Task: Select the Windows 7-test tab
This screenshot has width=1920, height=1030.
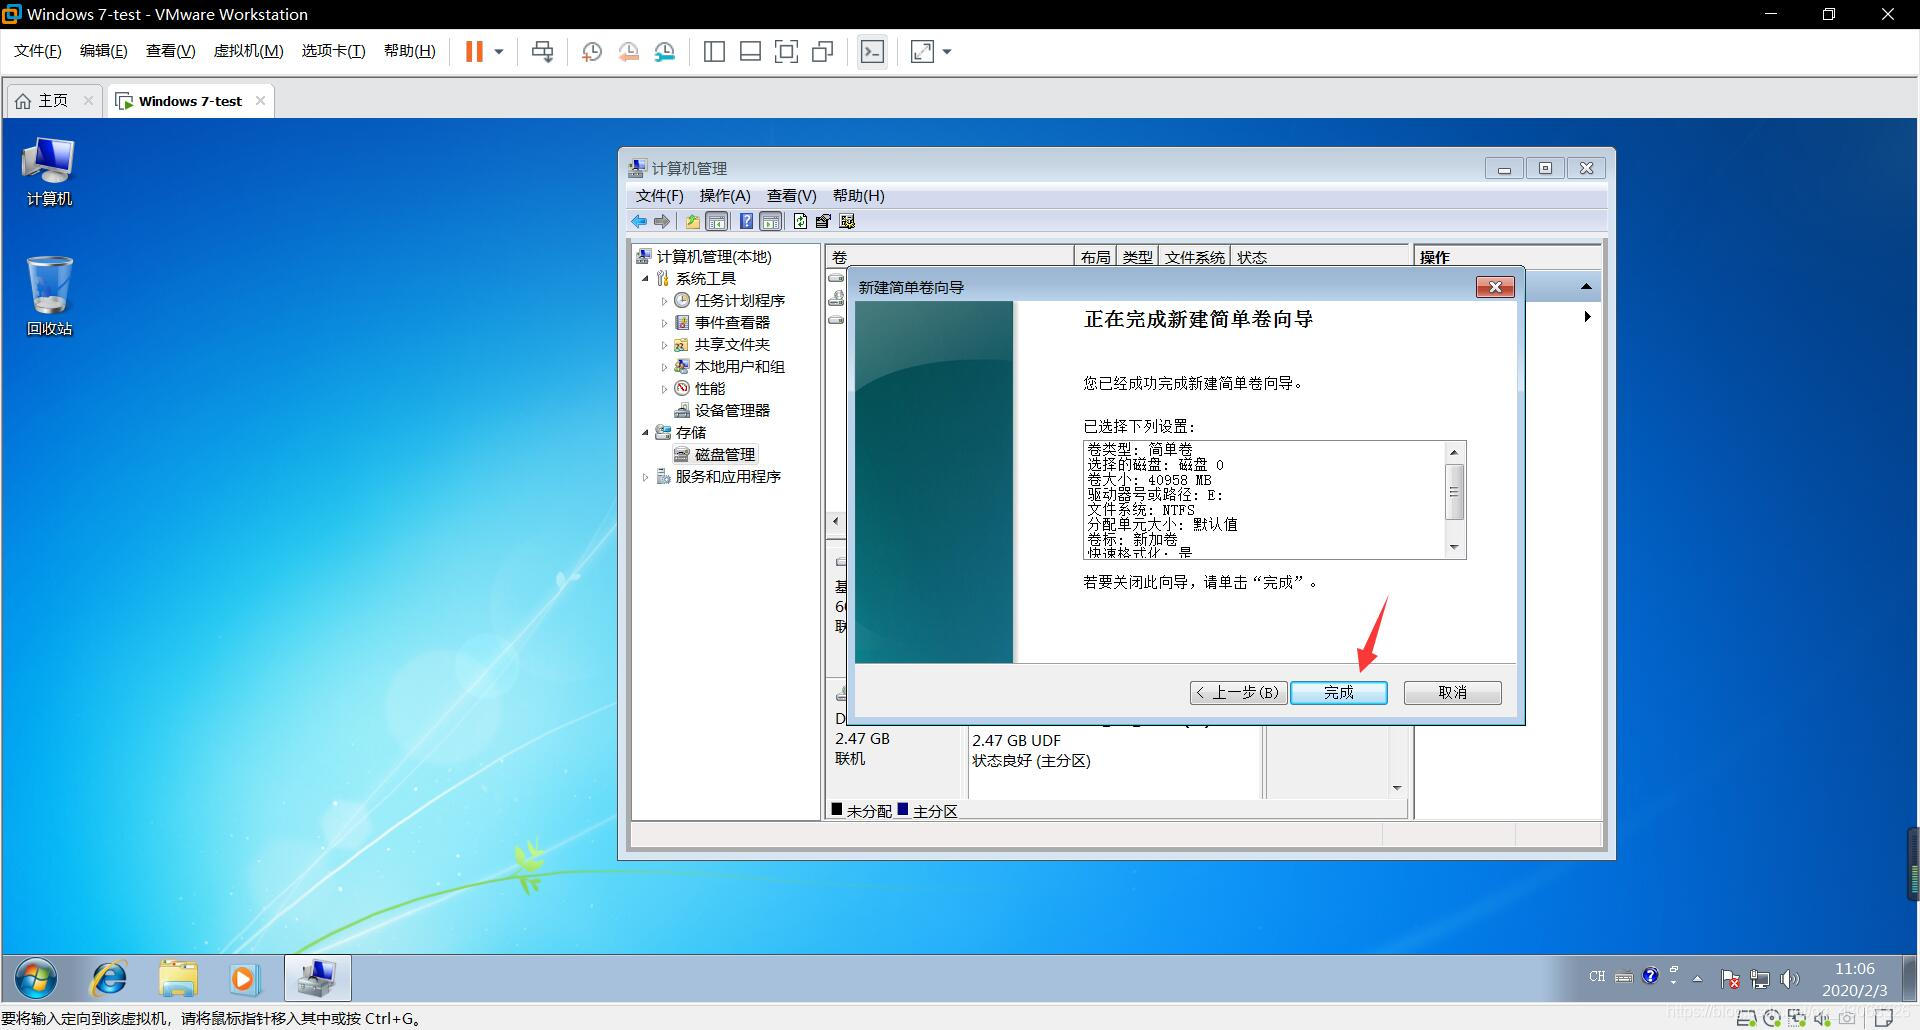Action: 190,101
